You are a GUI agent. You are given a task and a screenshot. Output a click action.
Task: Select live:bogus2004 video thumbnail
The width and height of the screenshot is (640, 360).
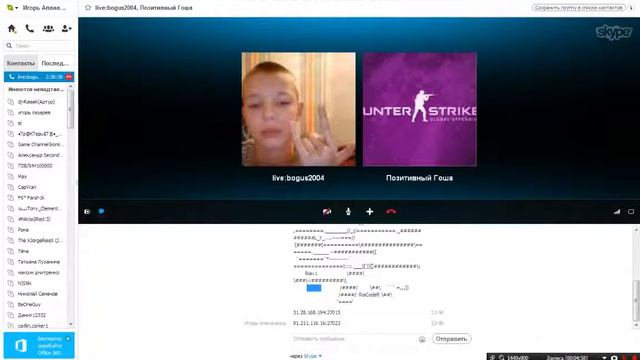[x=298, y=109]
